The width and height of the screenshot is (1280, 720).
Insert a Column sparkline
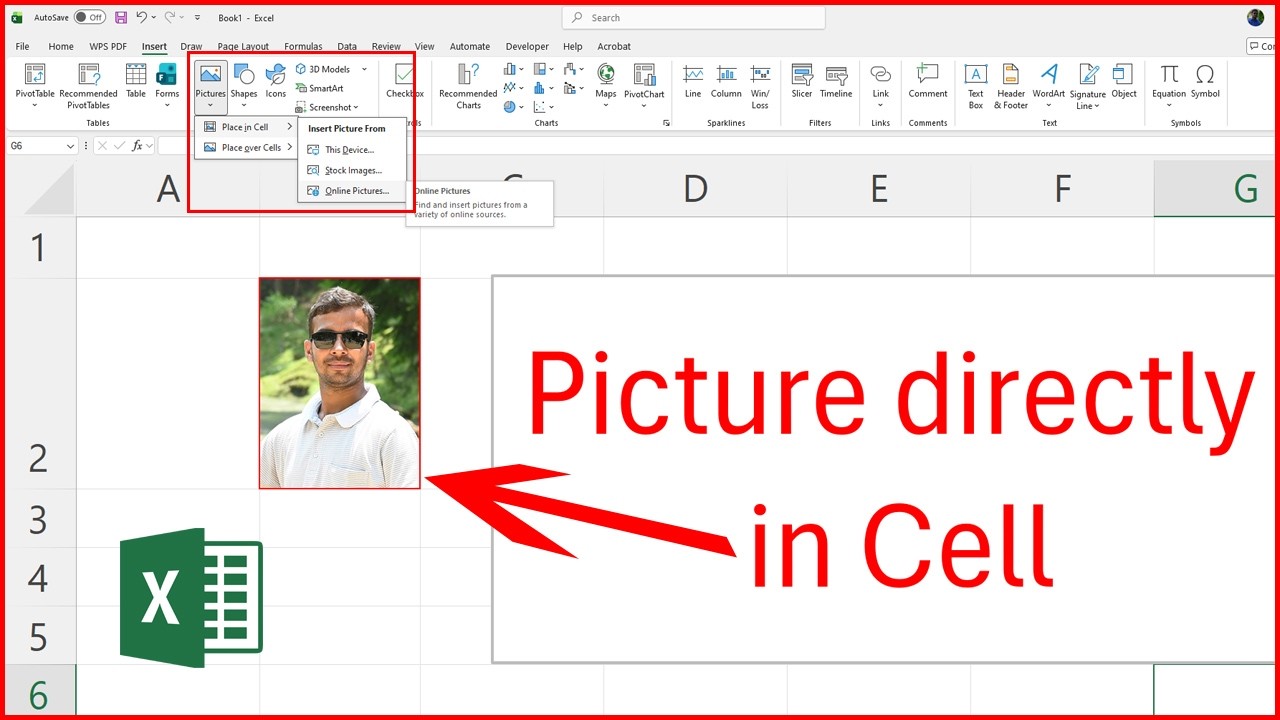726,82
